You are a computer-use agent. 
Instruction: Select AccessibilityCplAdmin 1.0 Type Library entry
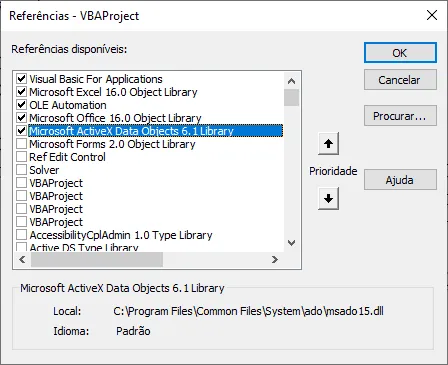[121, 235]
